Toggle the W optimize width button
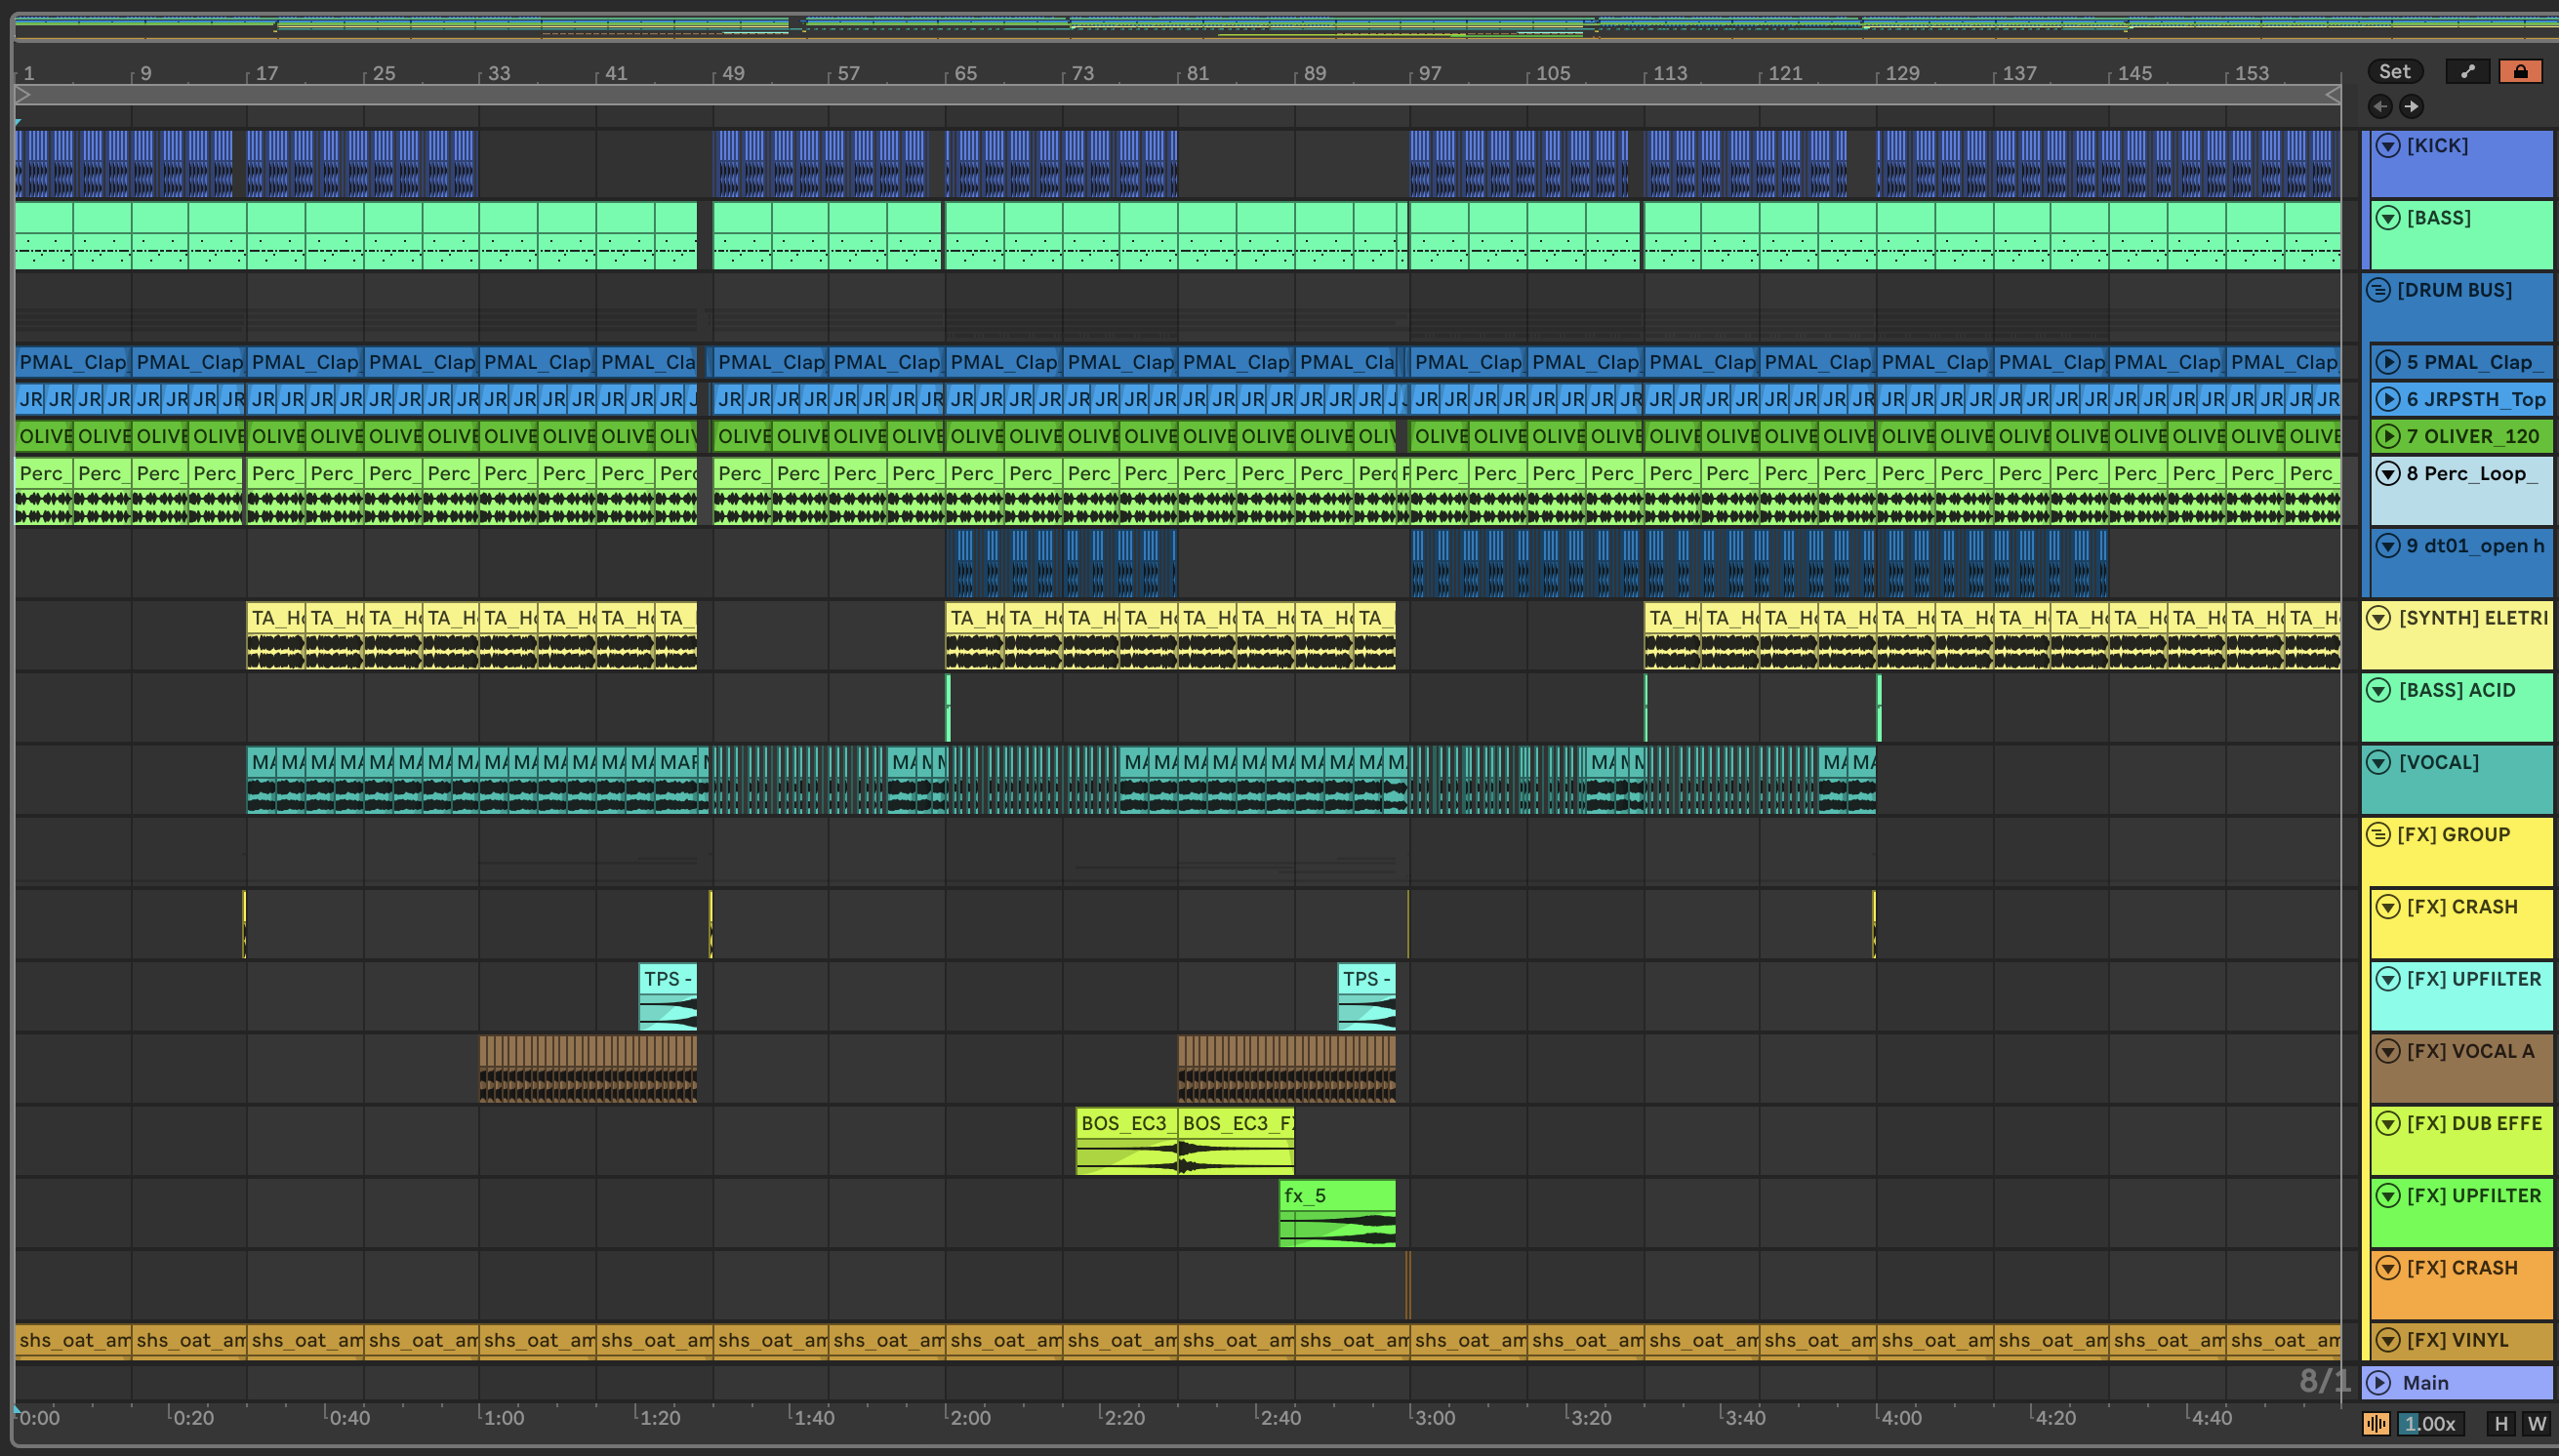2559x1456 pixels. click(2537, 1424)
